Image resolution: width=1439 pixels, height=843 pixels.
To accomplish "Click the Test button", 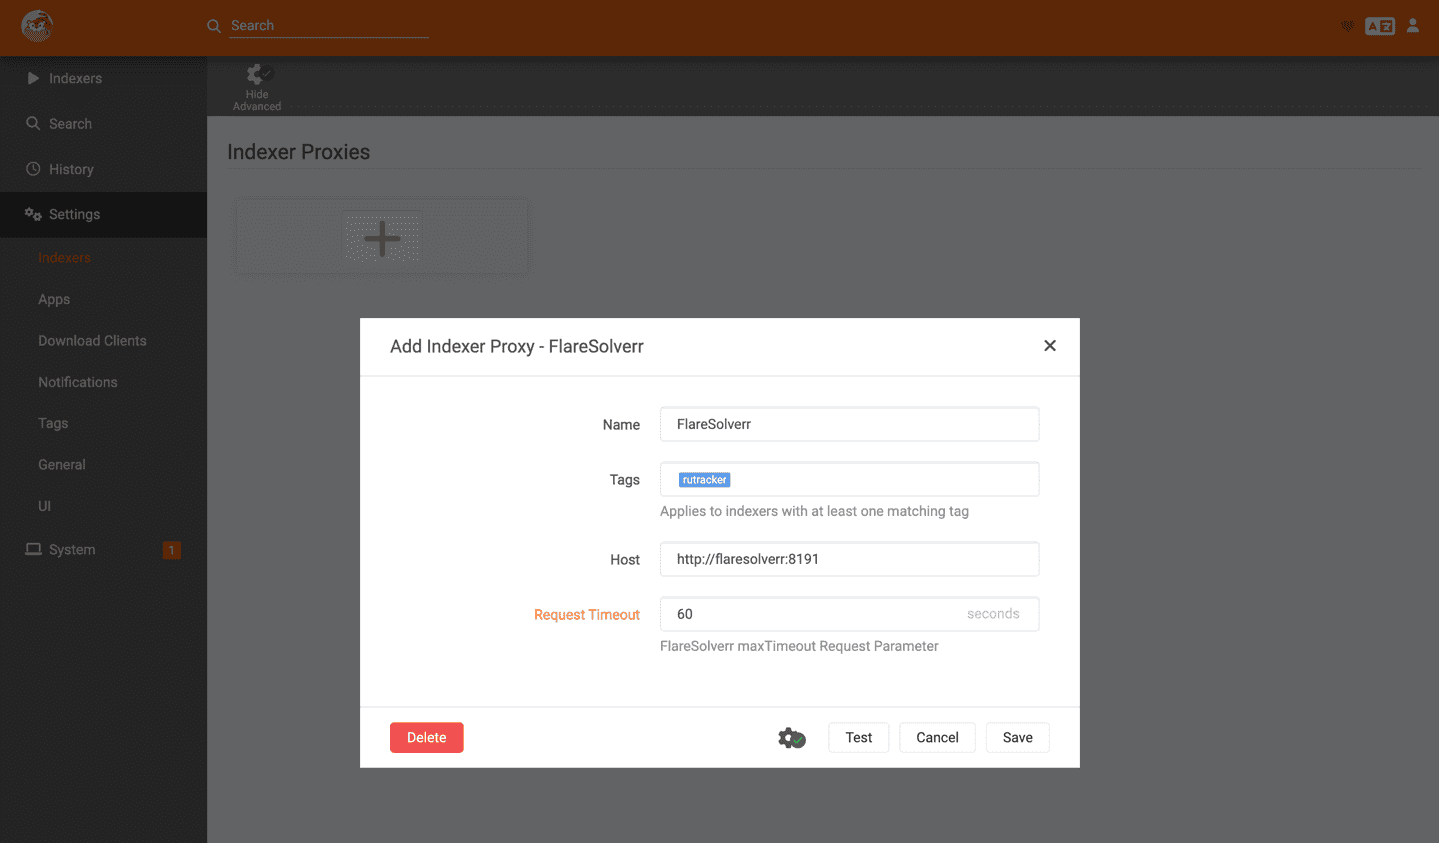I will (x=859, y=738).
